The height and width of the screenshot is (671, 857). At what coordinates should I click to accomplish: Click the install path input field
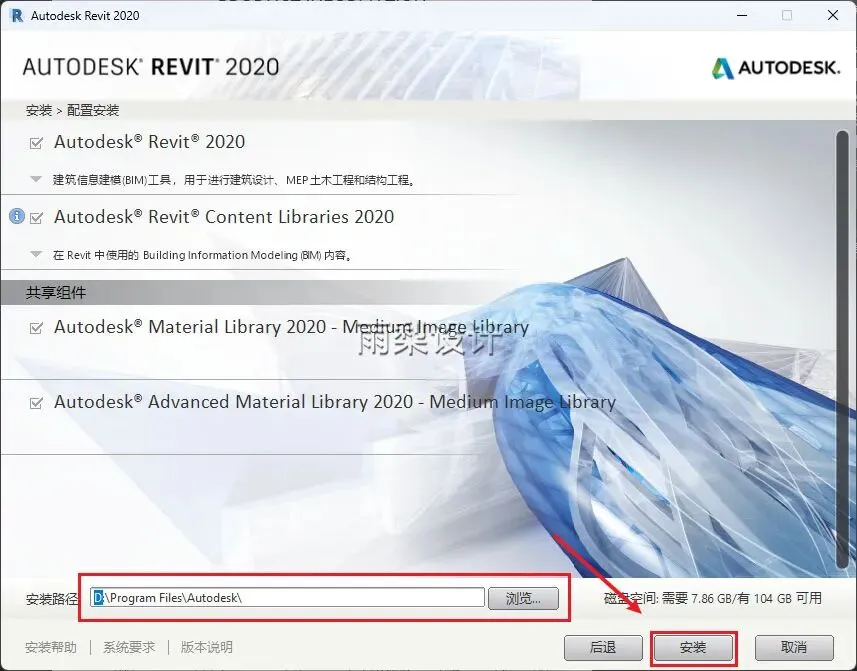(287, 597)
